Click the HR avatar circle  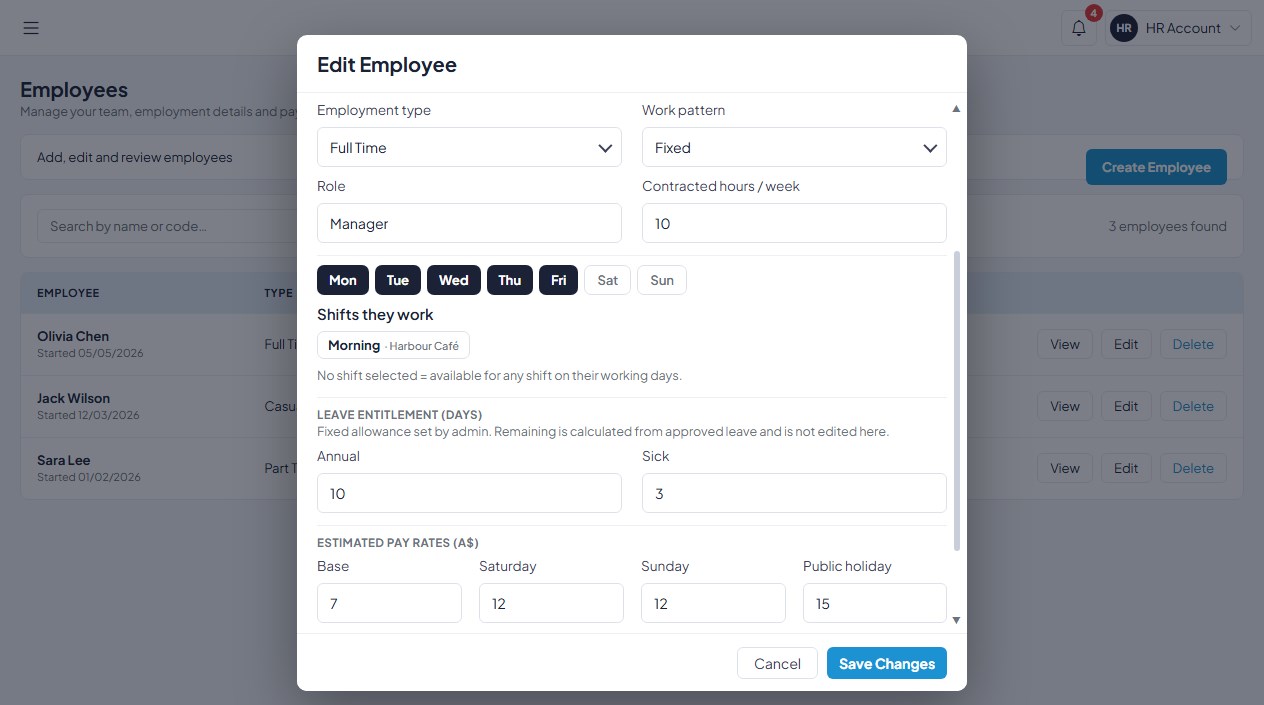(1123, 28)
